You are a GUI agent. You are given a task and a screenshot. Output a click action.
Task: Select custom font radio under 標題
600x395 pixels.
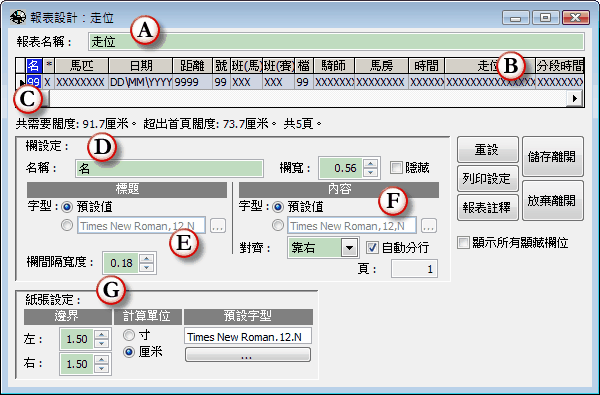[67, 225]
